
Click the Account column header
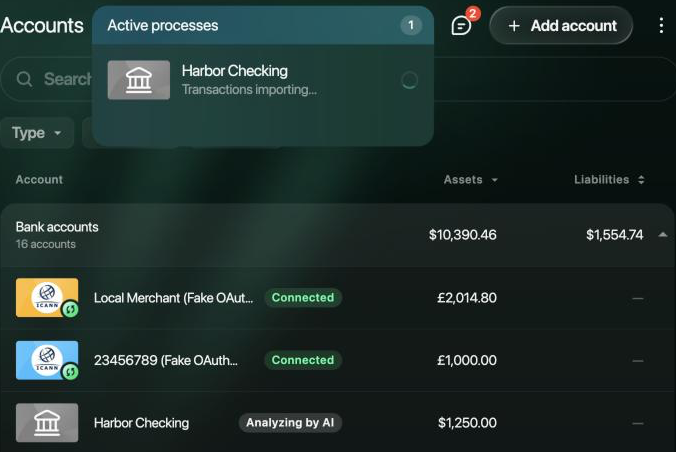click(x=39, y=179)
